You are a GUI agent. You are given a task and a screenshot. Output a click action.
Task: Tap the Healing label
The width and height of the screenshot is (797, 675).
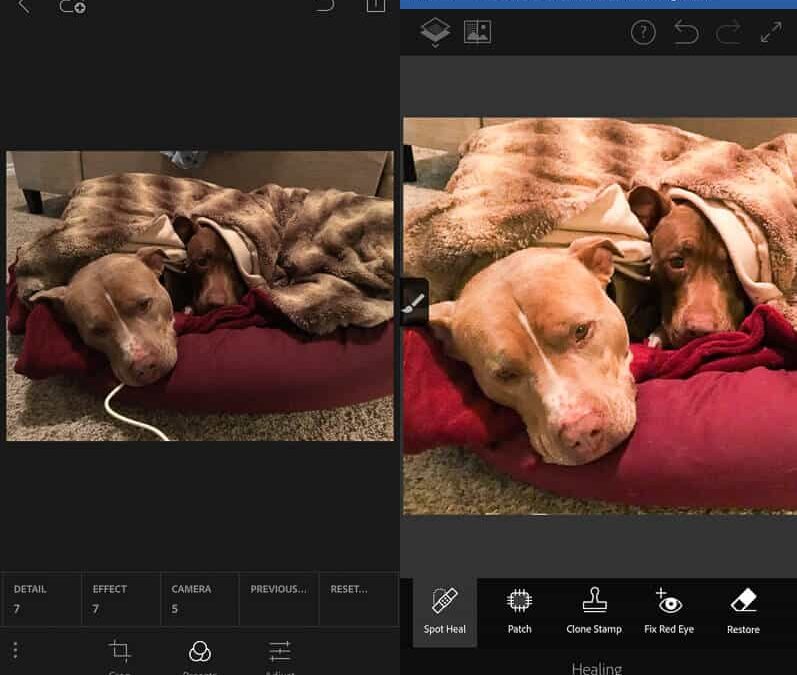597,668
